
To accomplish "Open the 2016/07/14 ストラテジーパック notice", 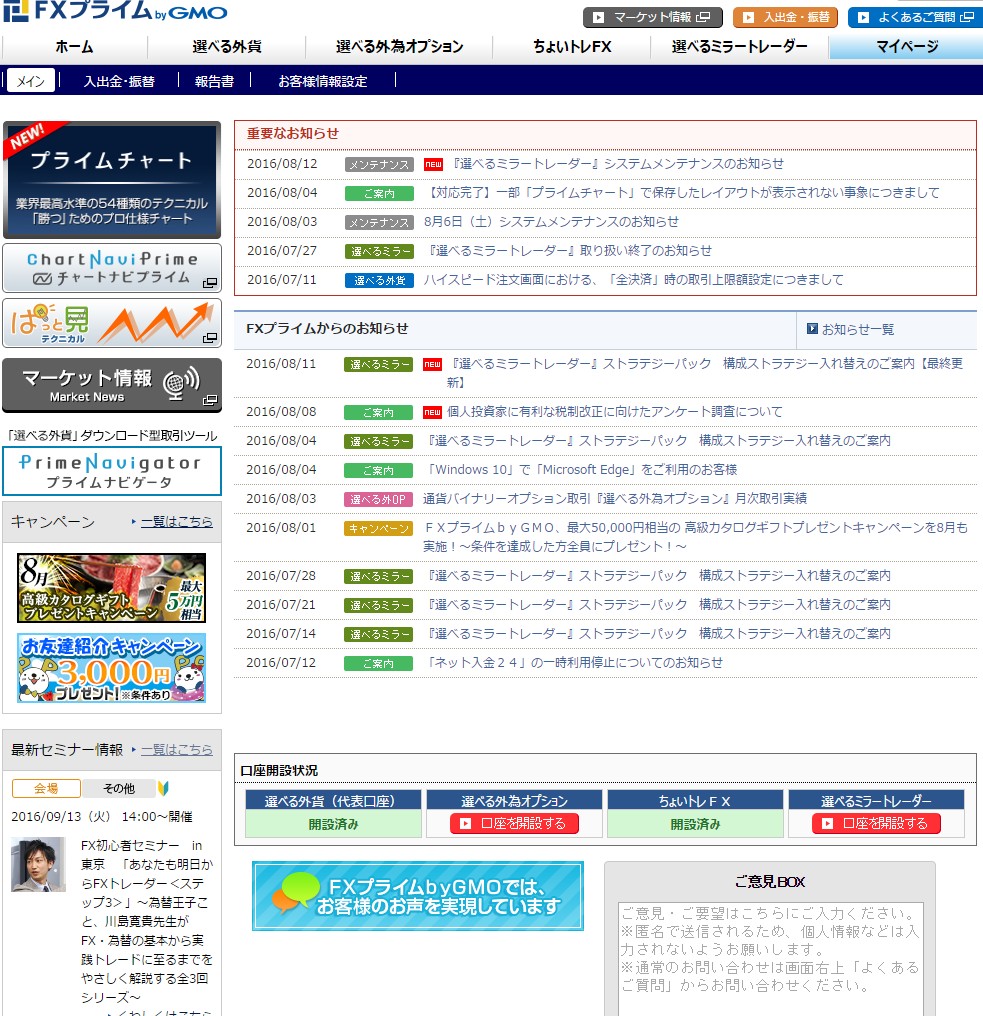I will coord(657,634).
